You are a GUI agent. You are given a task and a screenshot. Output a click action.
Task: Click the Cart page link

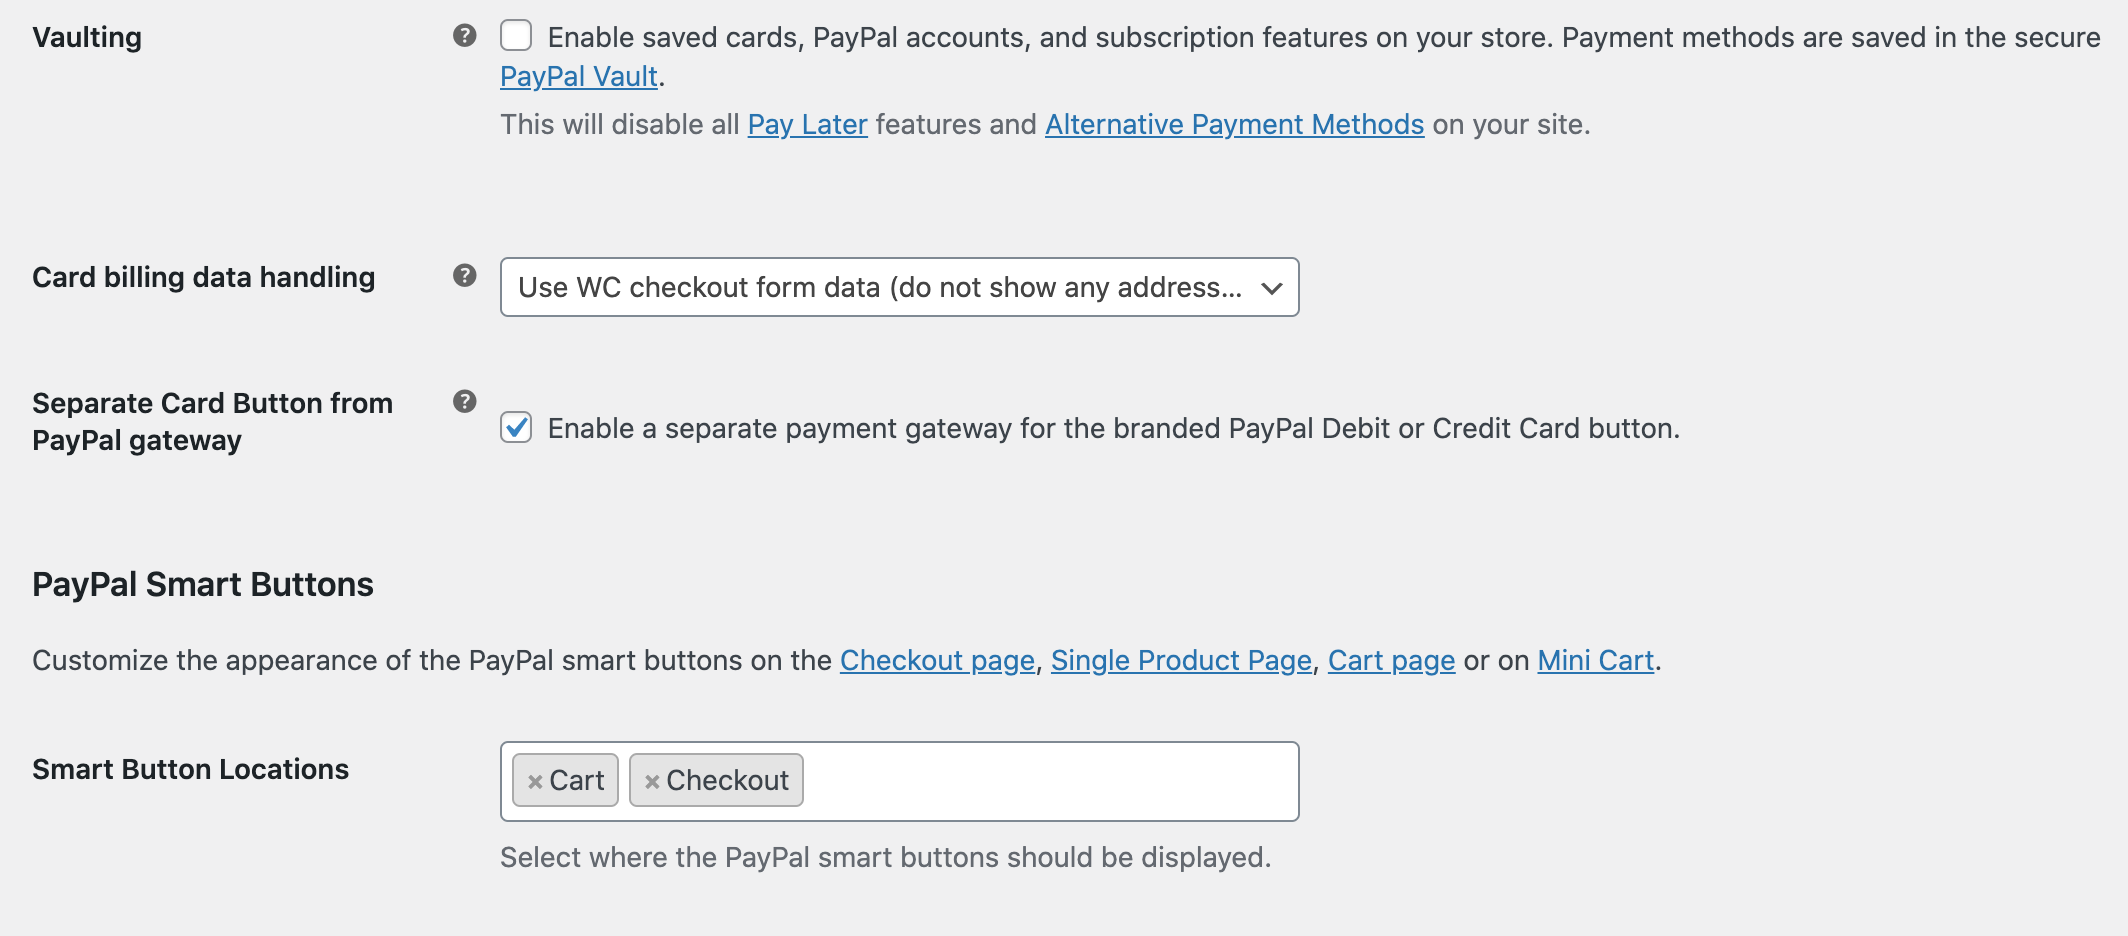[1391, 660]
